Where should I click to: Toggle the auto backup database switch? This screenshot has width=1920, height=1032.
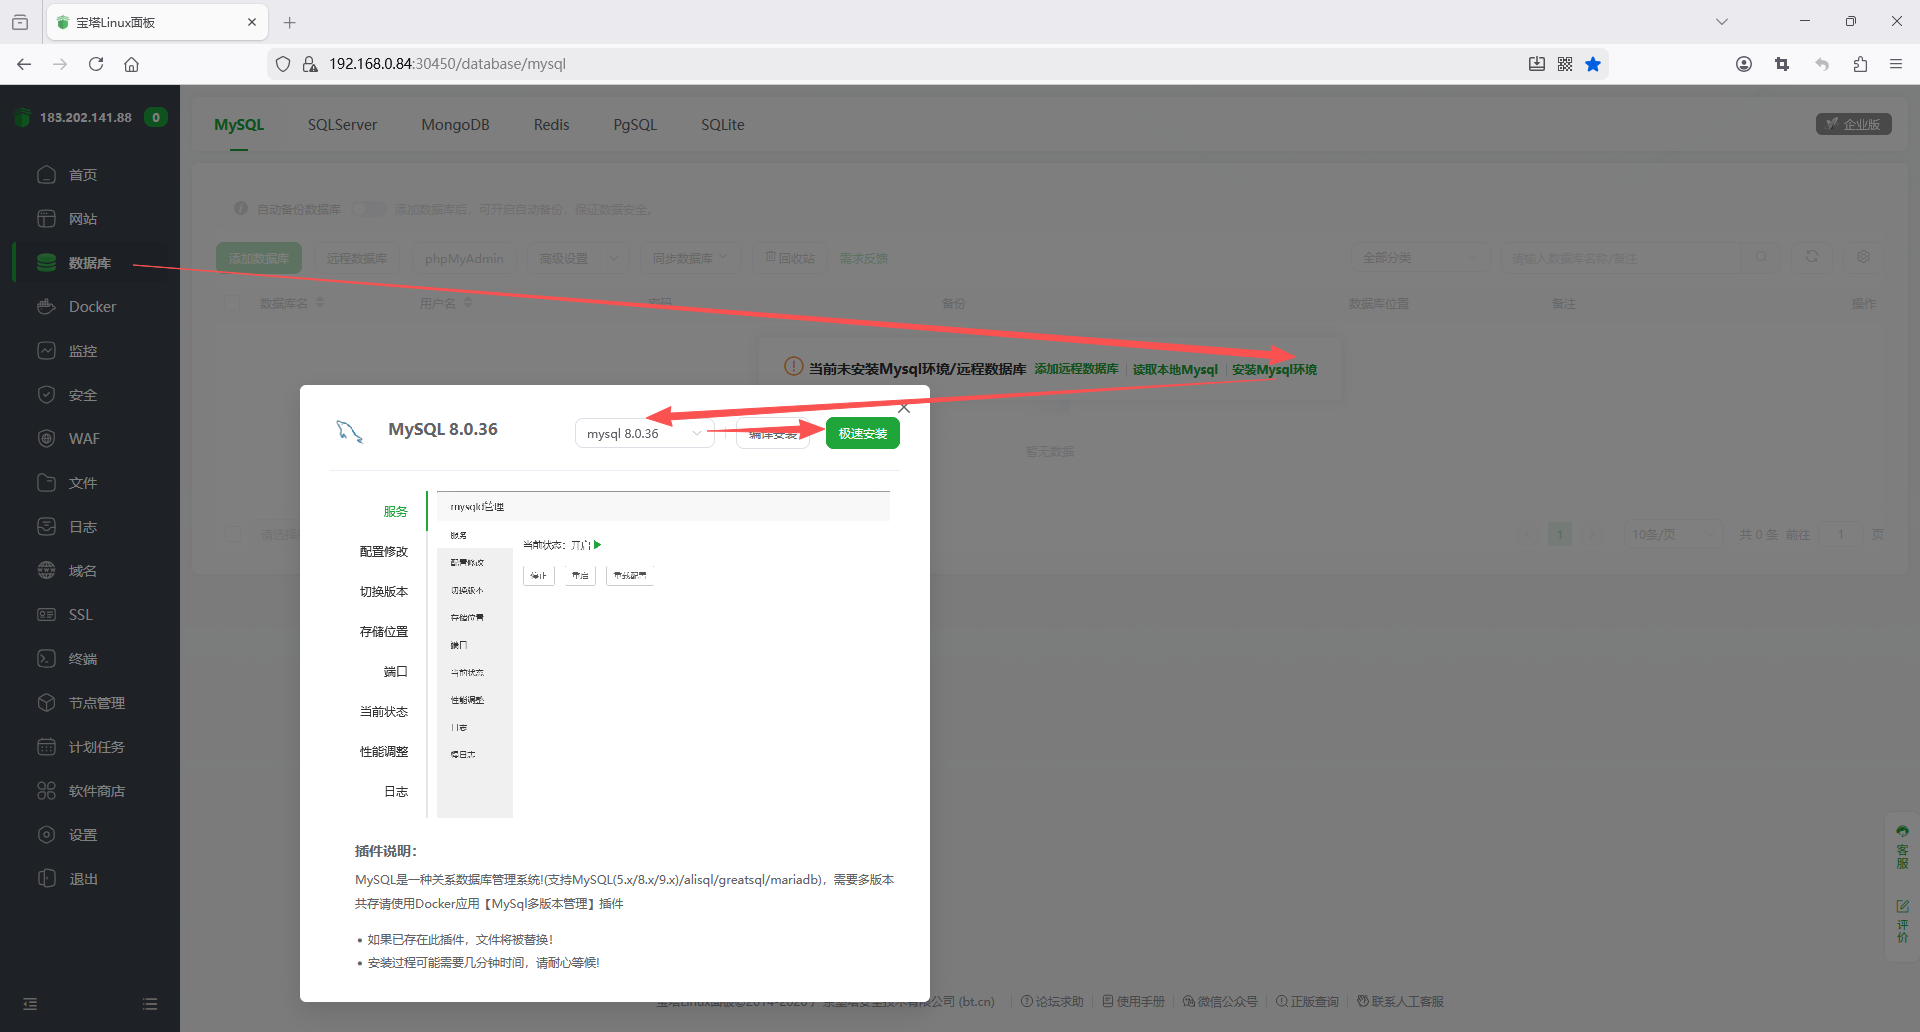tap(369, 209)
